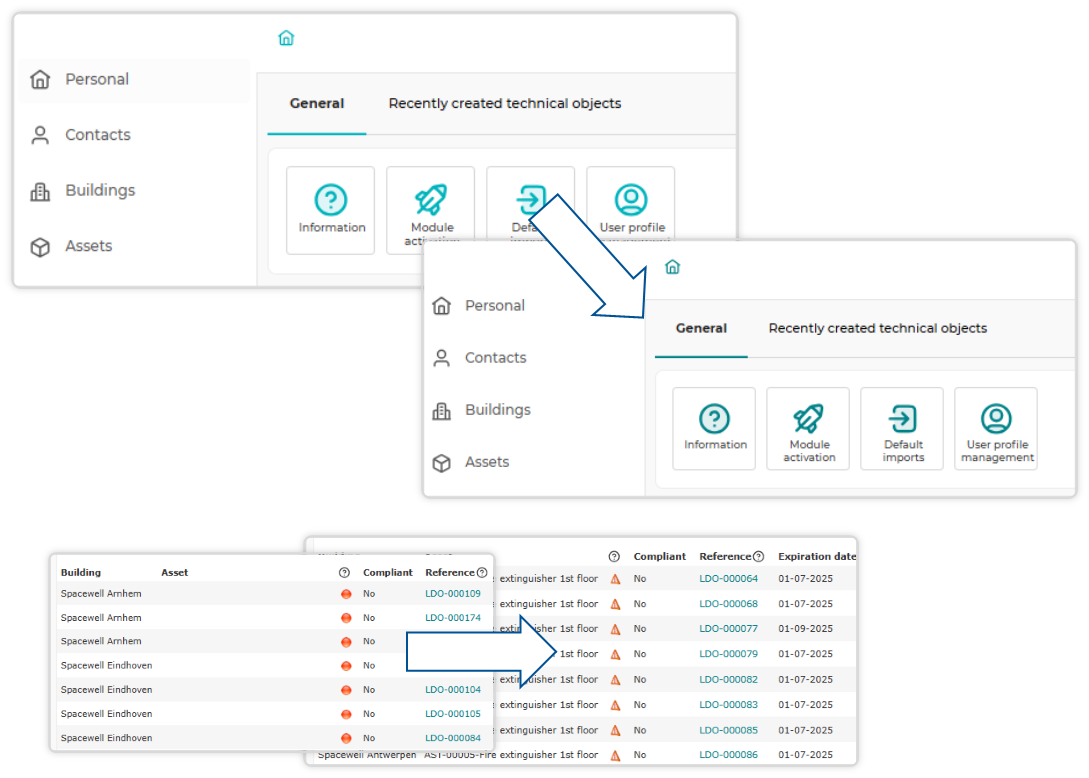
Task: Follow the LDO-000079 reference link
Action: (x=729, y=654)
